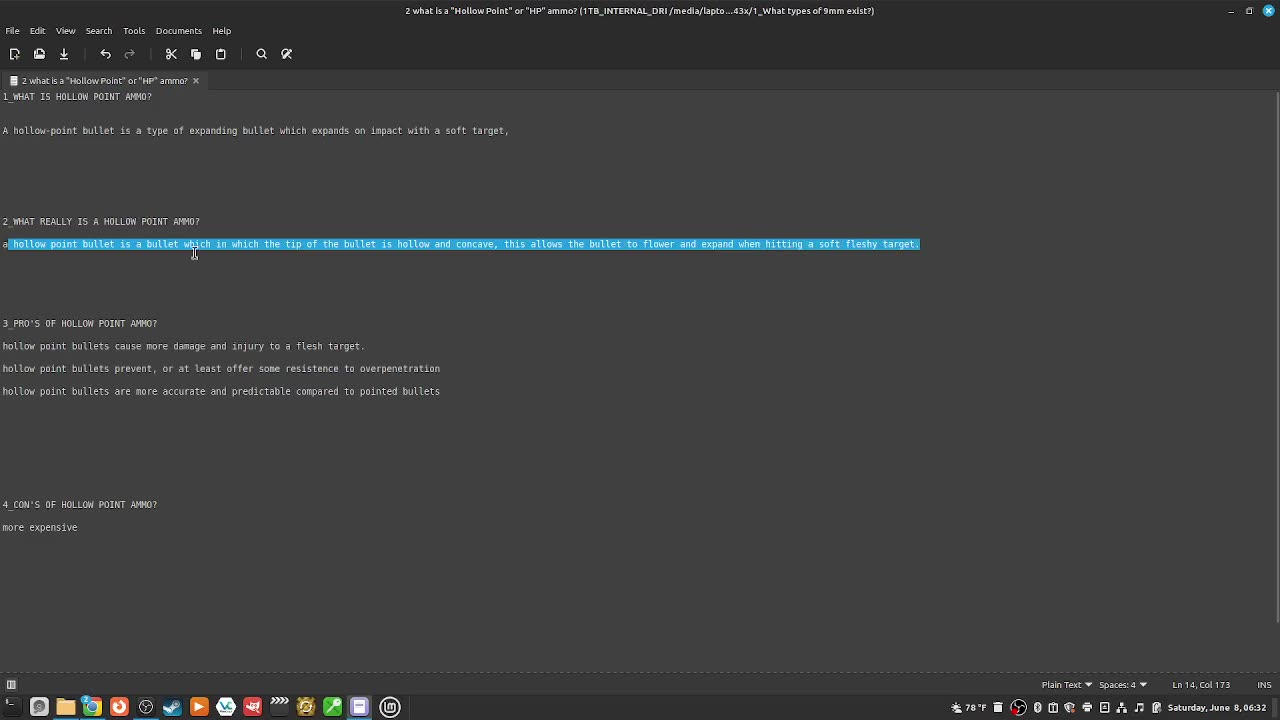The image size is (1280, 720).
Task: Open the Plain Text language dropdown
Action: click(x=1066, y=685)
